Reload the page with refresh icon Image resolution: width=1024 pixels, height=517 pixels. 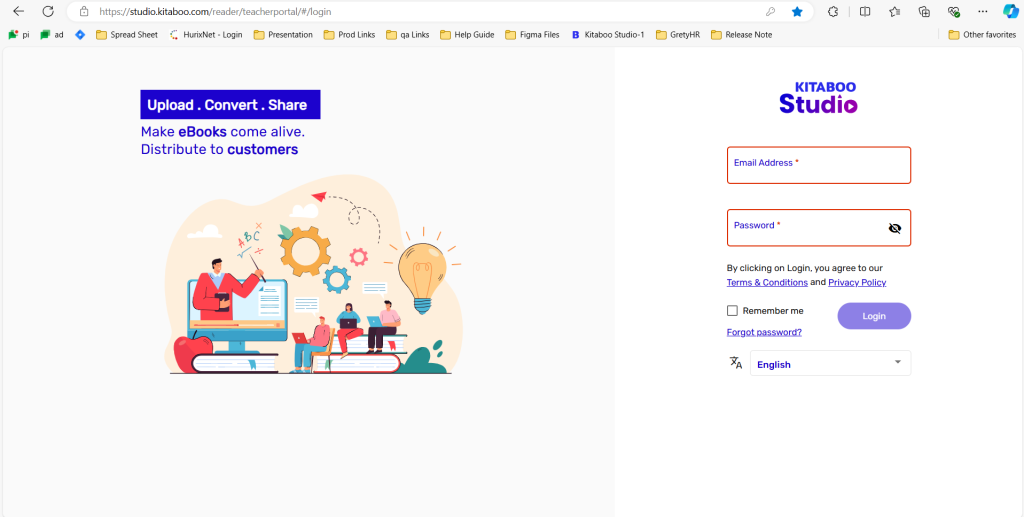(x=48, y=11)
